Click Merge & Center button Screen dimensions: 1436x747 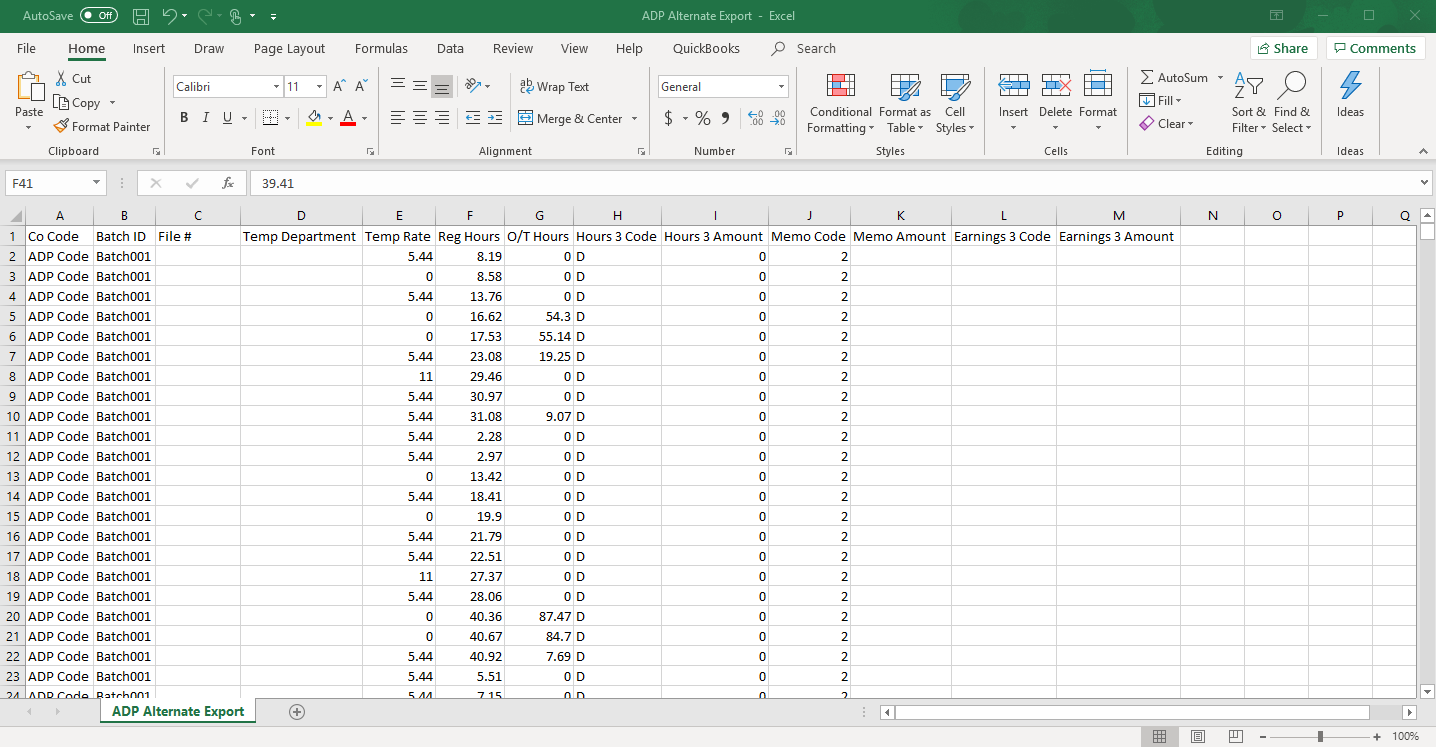570,118
